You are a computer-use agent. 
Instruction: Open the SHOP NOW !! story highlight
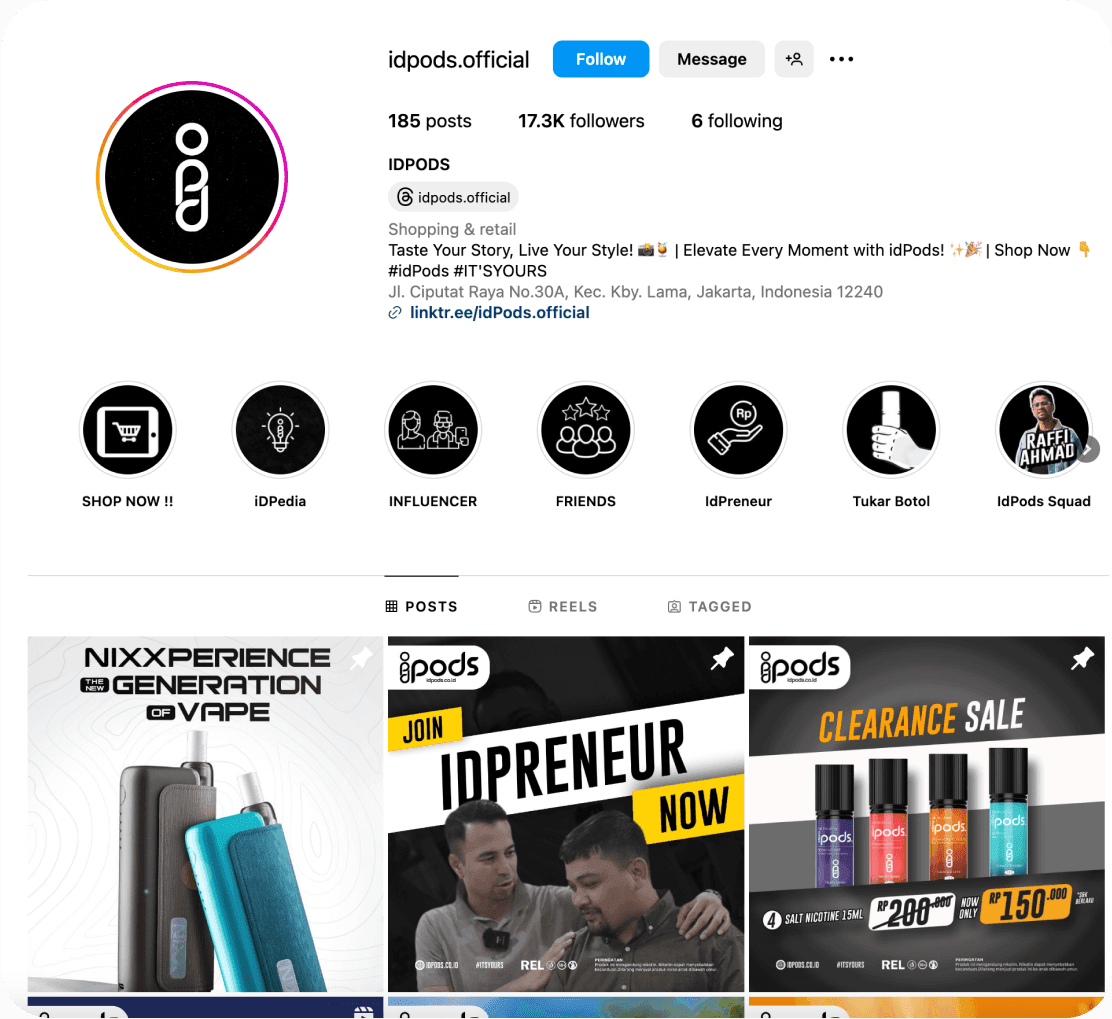pos(128,430)
